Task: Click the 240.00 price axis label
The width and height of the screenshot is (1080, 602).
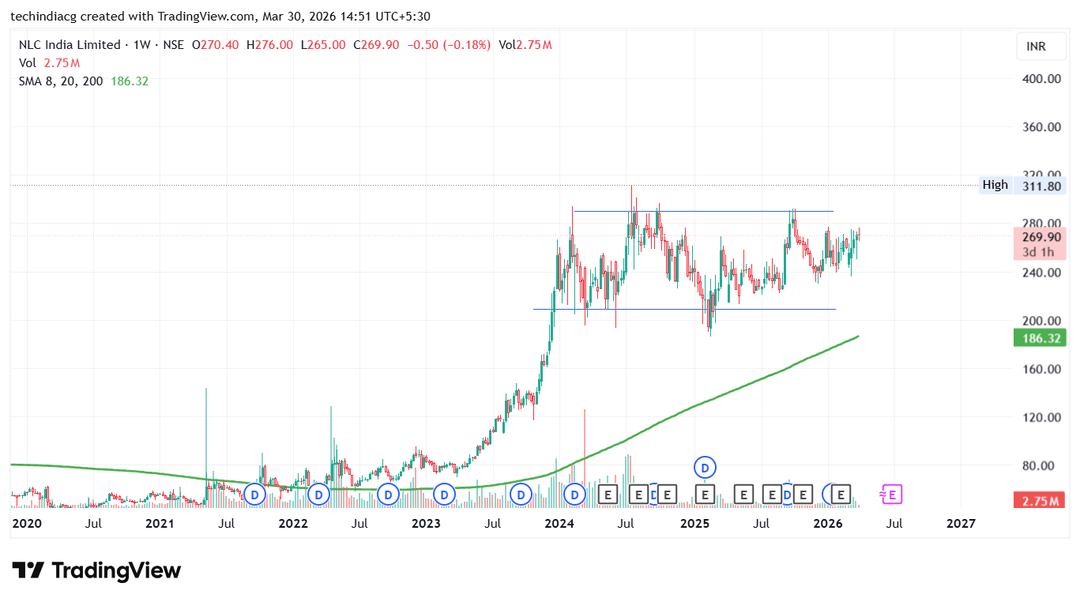Action: click(x=1041, y=272)
